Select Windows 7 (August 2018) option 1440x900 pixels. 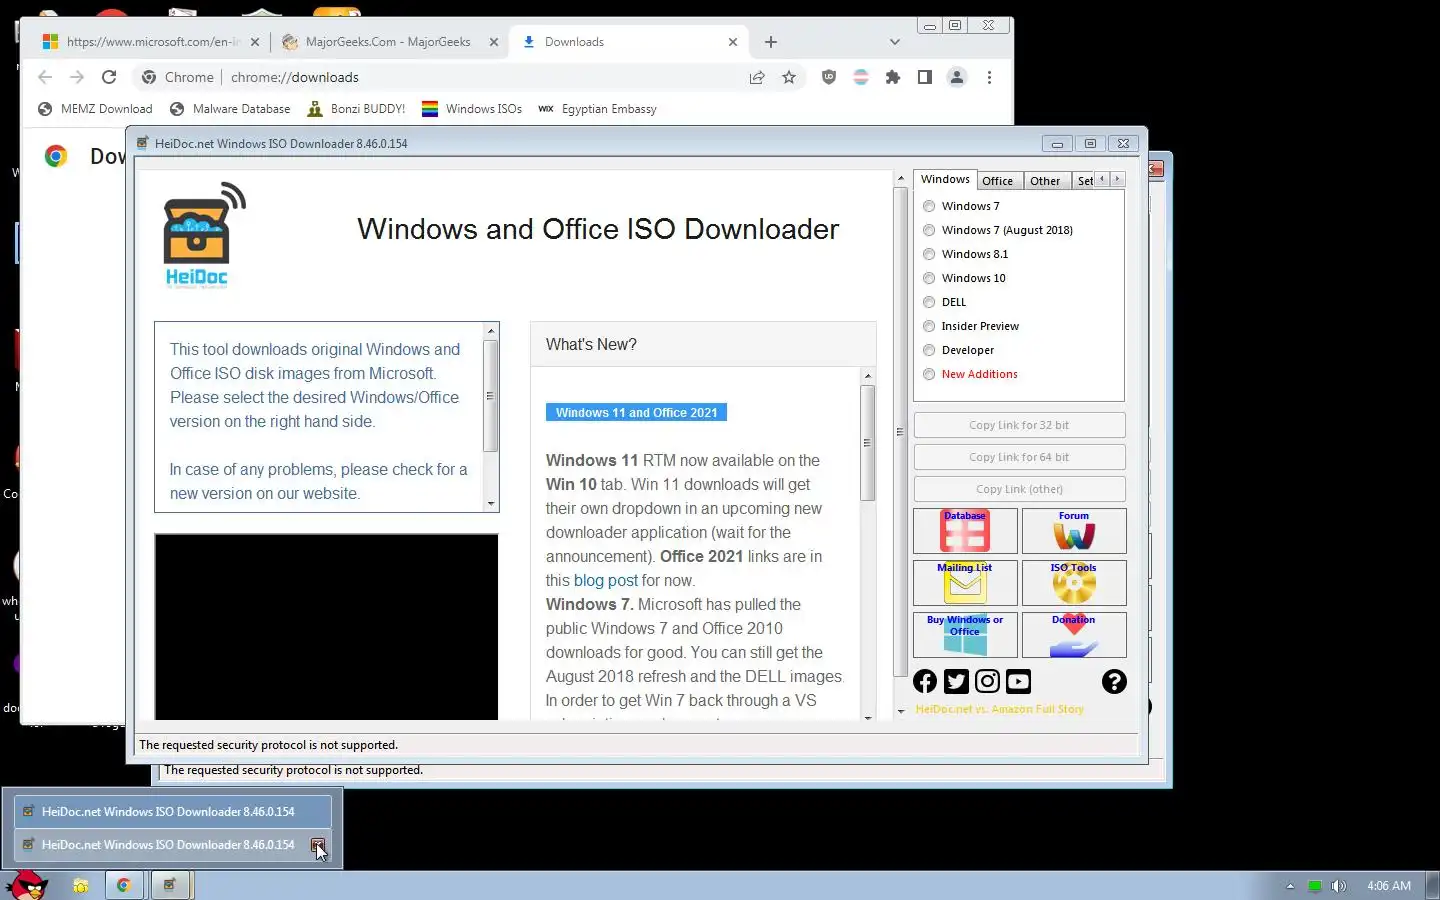tap(929, 230)
